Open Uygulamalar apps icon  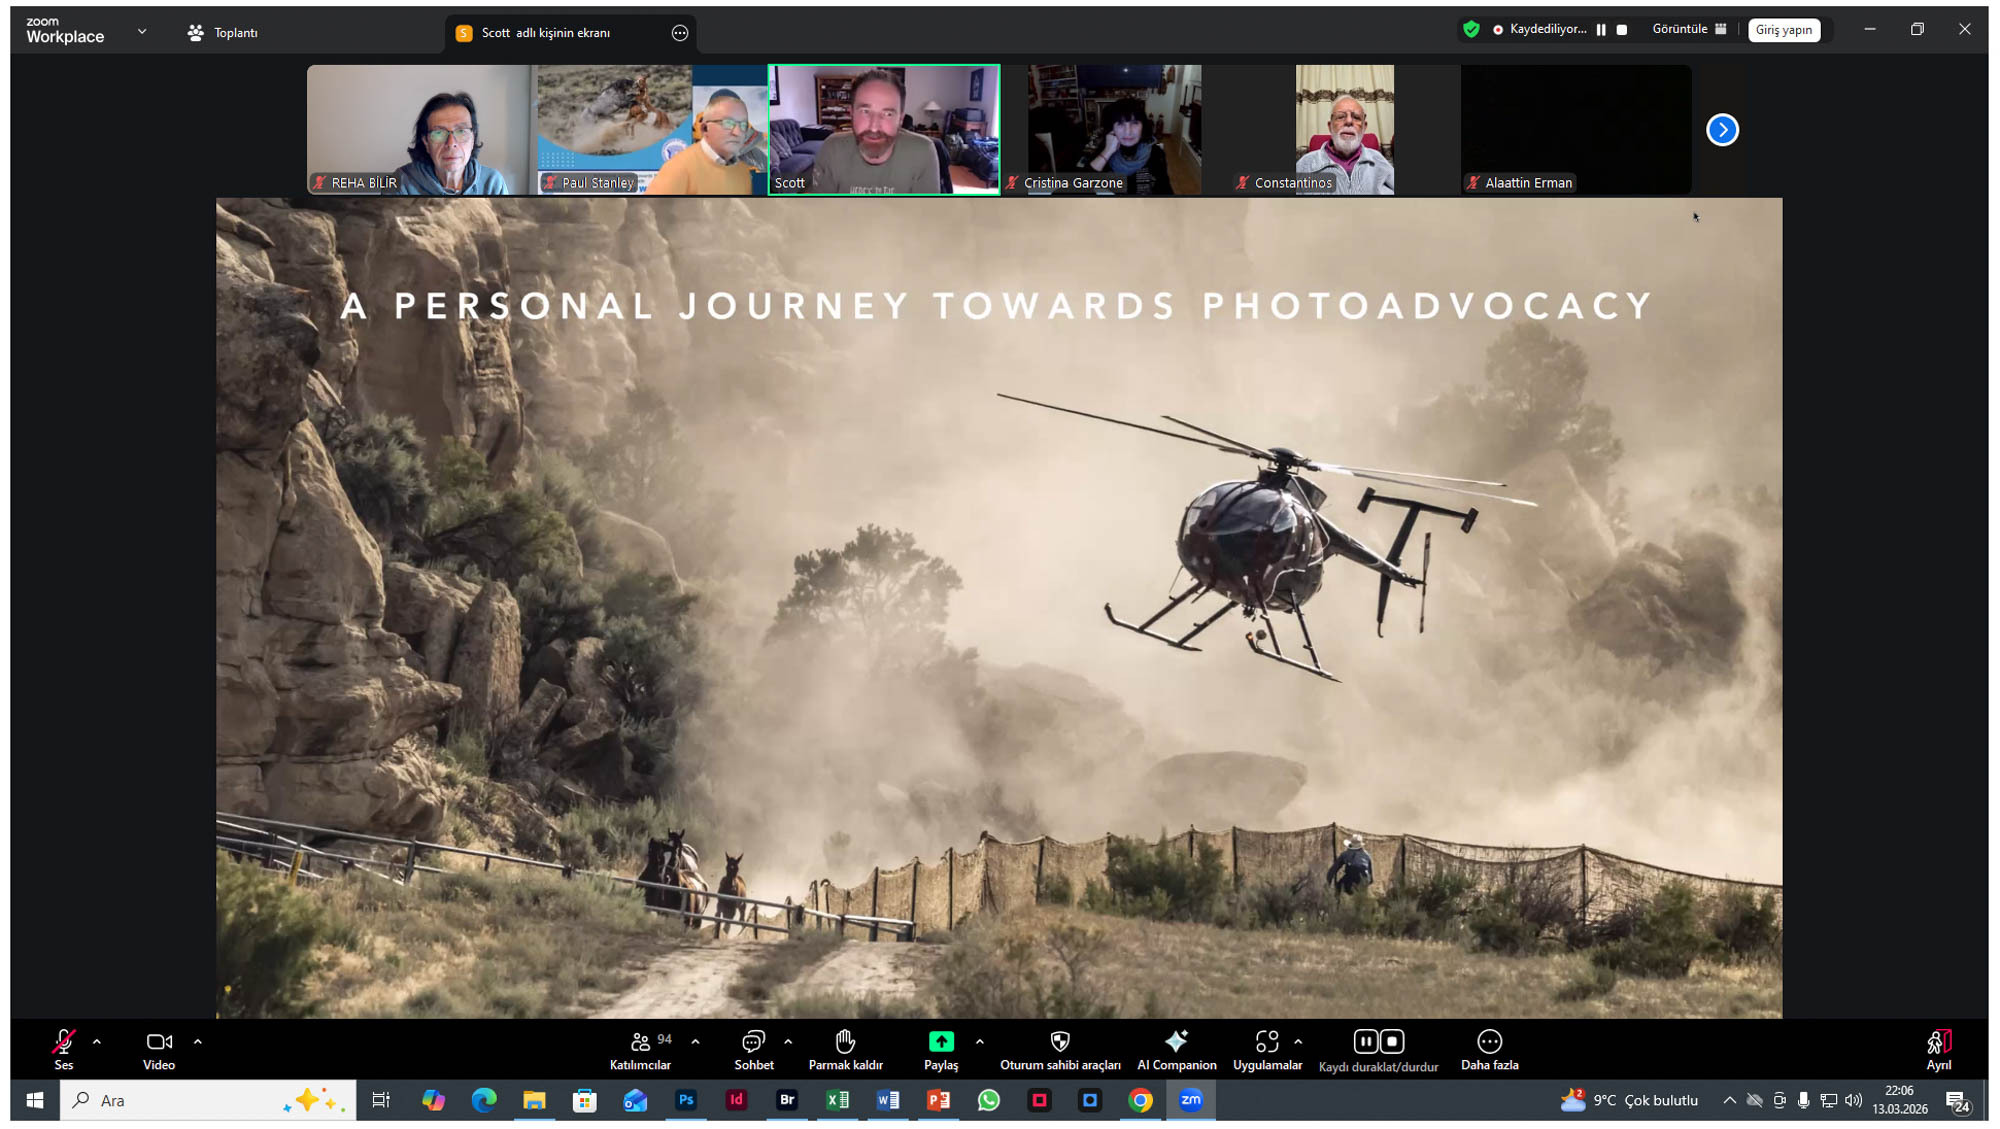pos(1266,1042)
